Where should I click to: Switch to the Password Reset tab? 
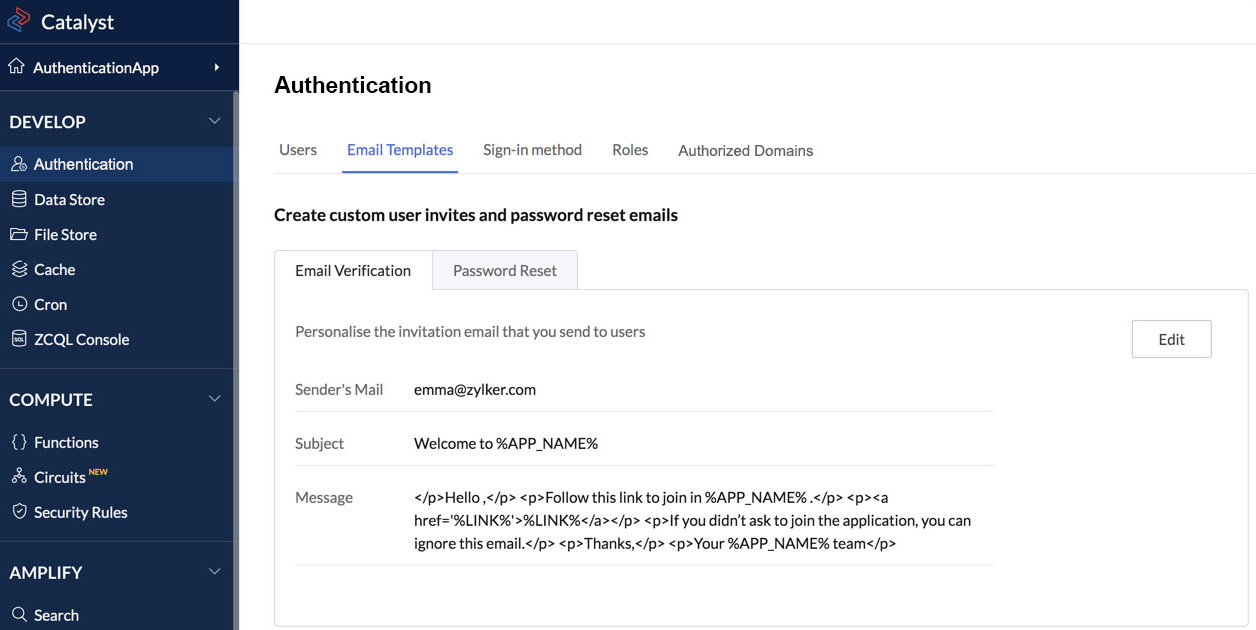click(504, 270)
